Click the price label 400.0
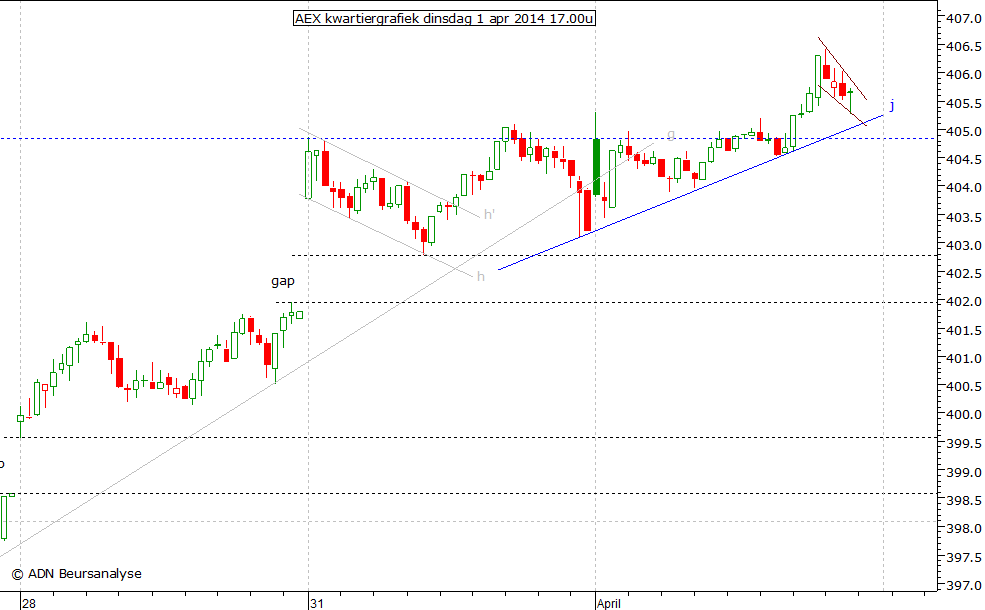The image size is (985, 610). [x=964, y=415]
